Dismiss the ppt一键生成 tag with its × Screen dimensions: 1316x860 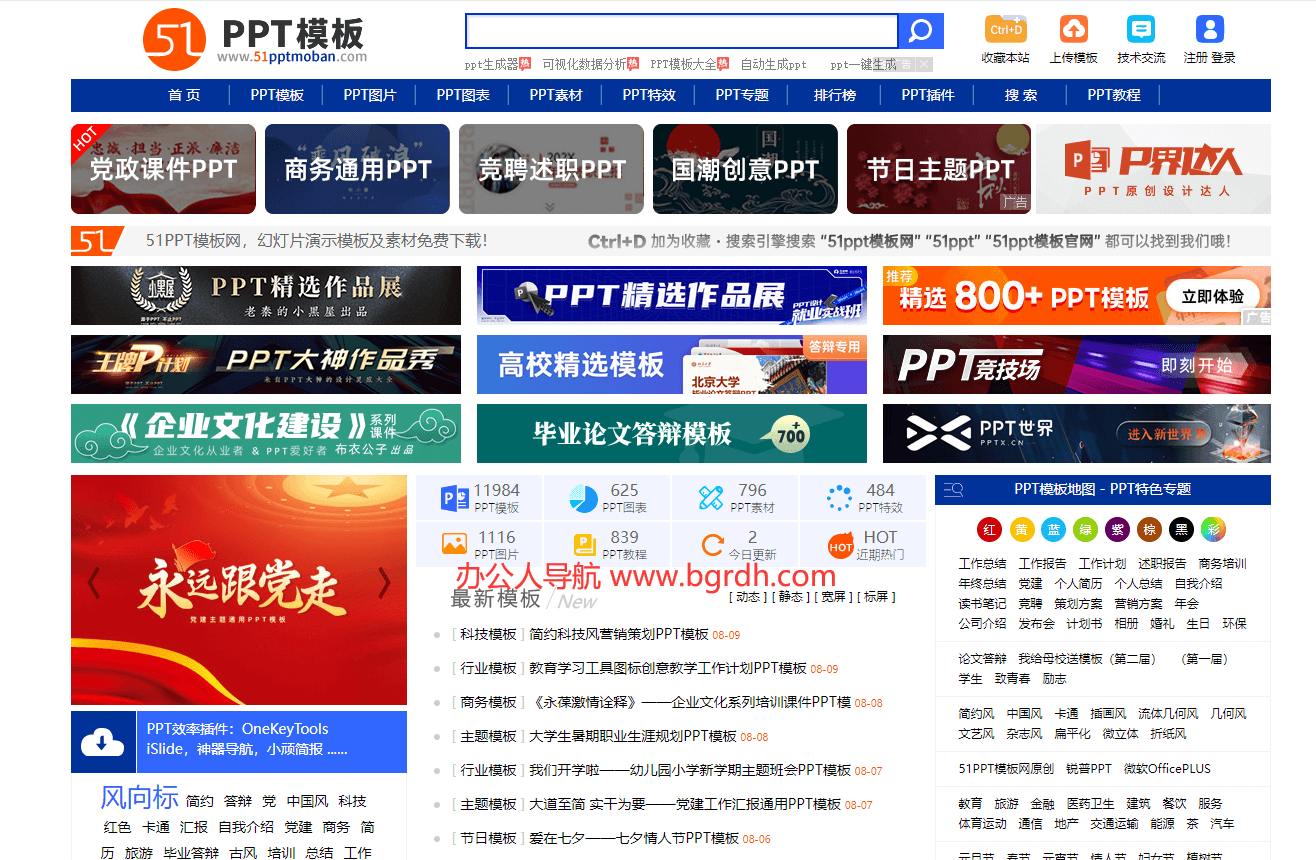coord(923,64)
